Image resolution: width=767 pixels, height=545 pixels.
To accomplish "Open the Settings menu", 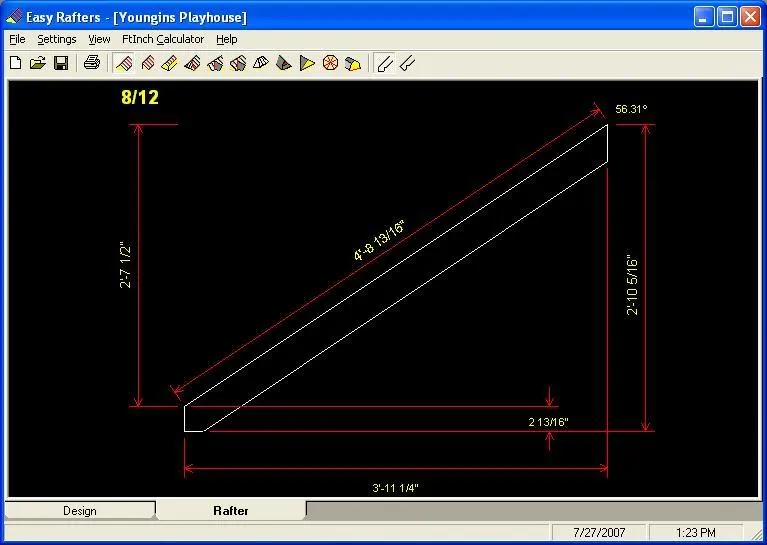I will pos(57,39).
